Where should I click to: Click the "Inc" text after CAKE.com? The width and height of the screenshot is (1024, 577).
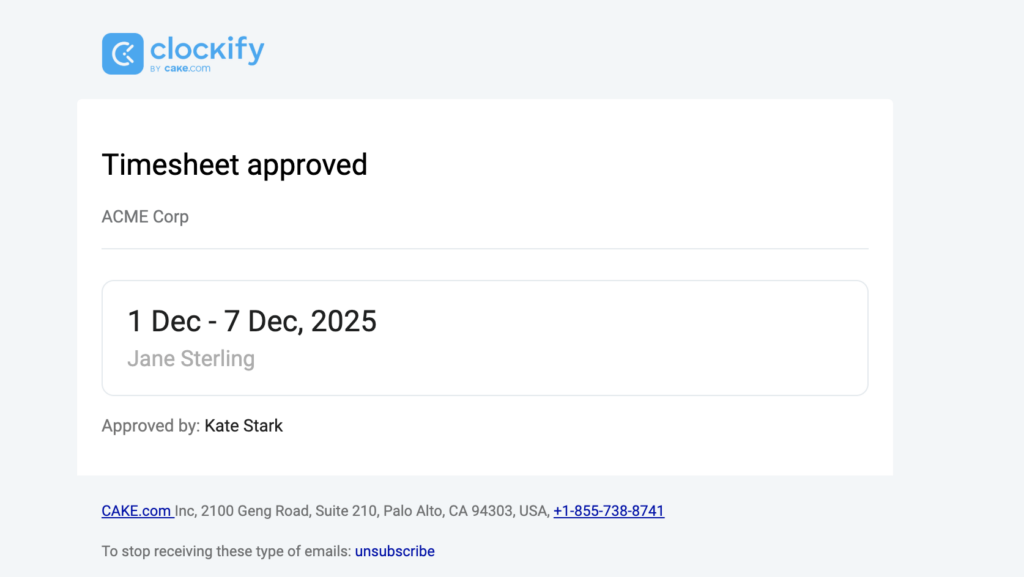[186, 511]
